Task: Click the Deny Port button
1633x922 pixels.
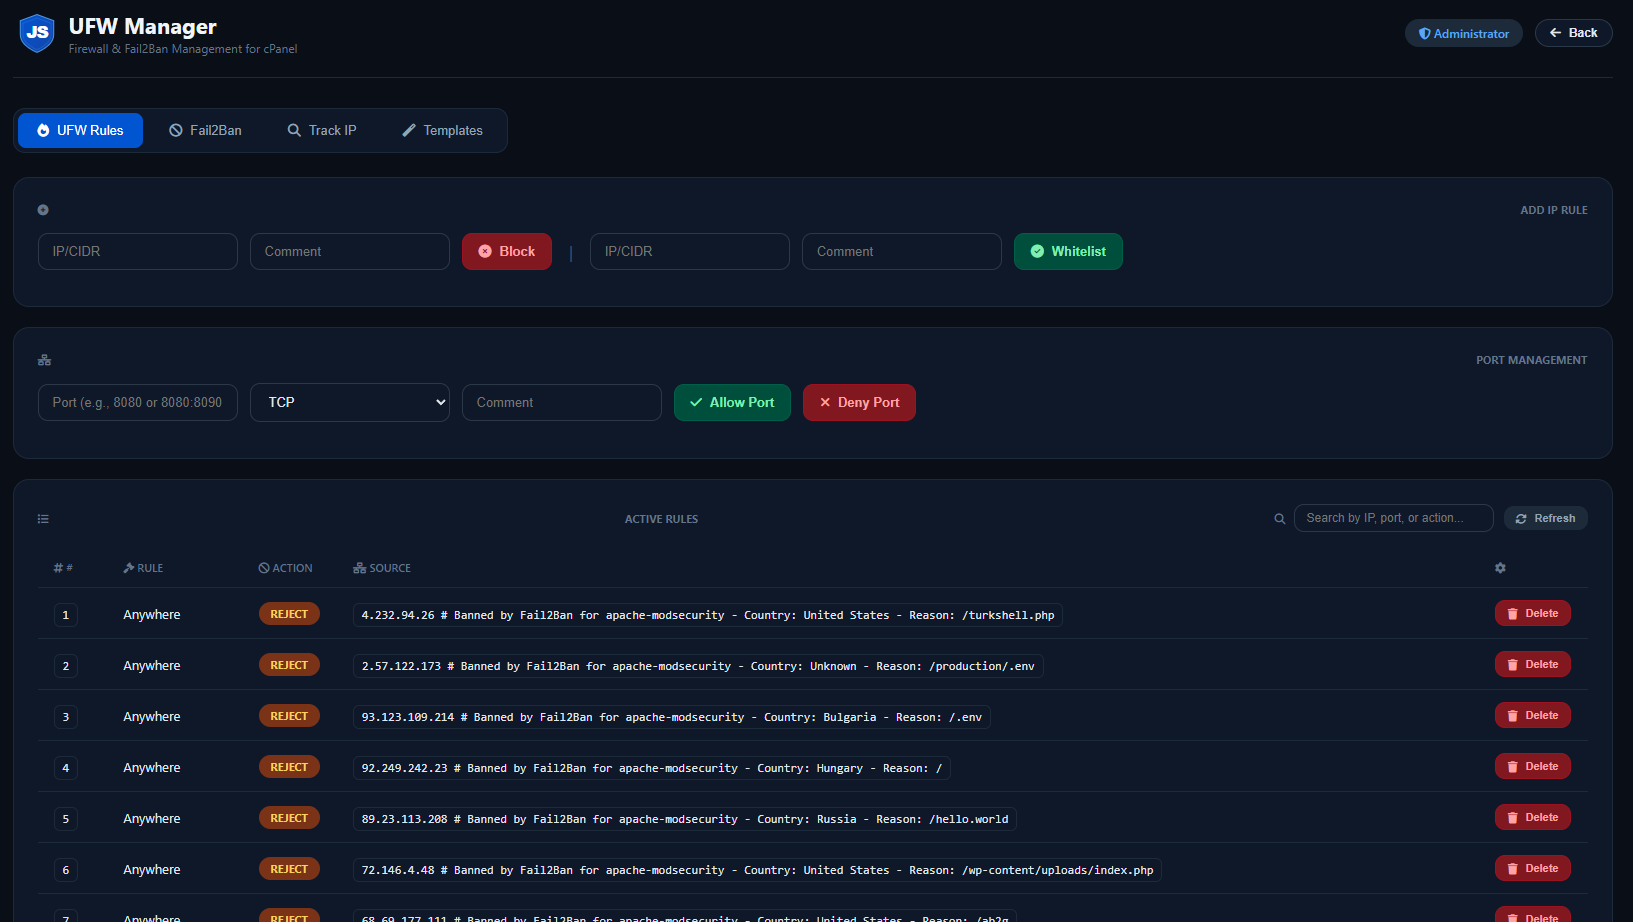Action: pyautogui.click(x=859, y=402)
